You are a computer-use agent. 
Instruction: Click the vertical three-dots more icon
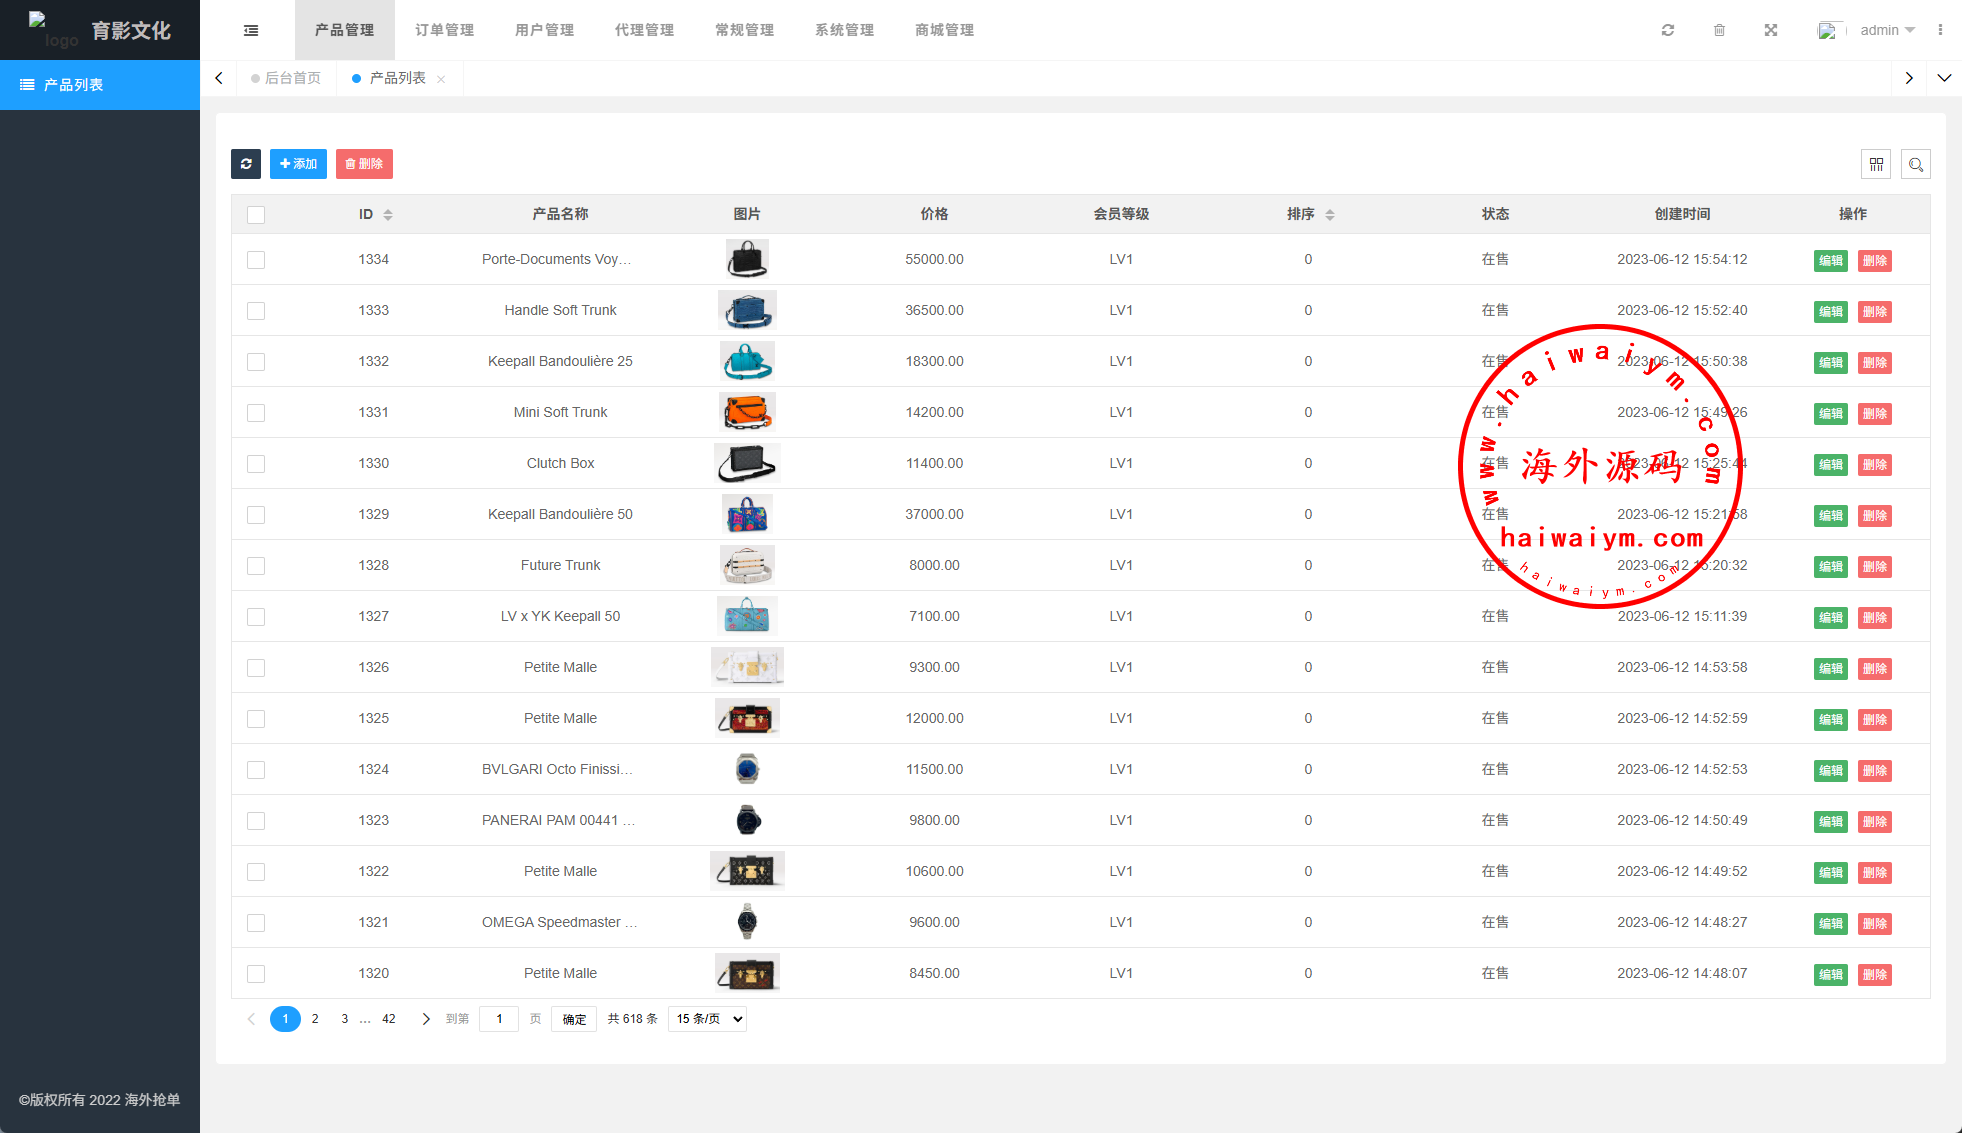pyautogui.click(x=1940, y=30)
